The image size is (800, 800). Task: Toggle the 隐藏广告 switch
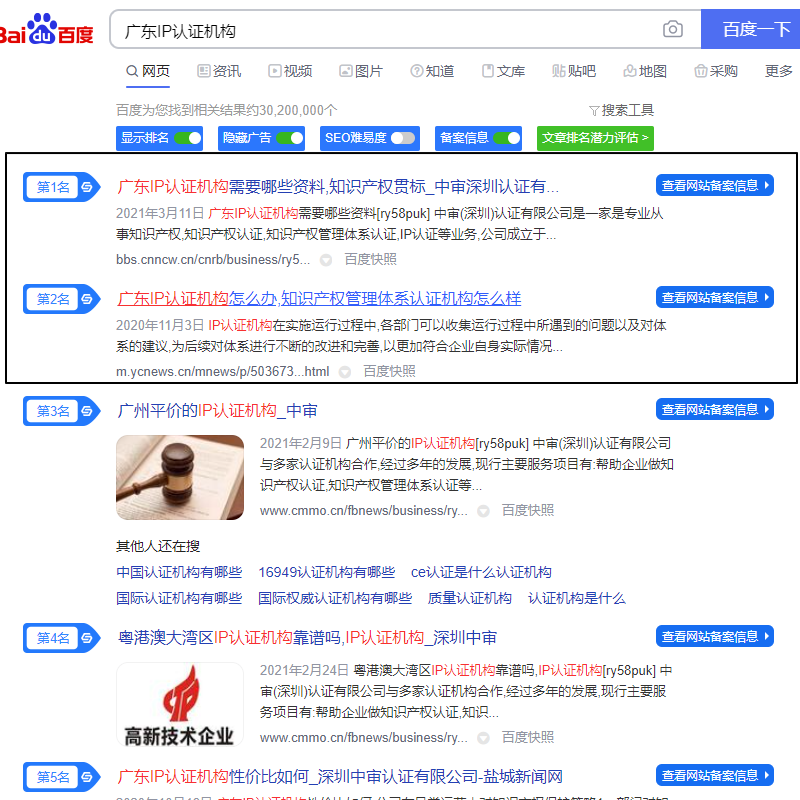pos(290,138)
